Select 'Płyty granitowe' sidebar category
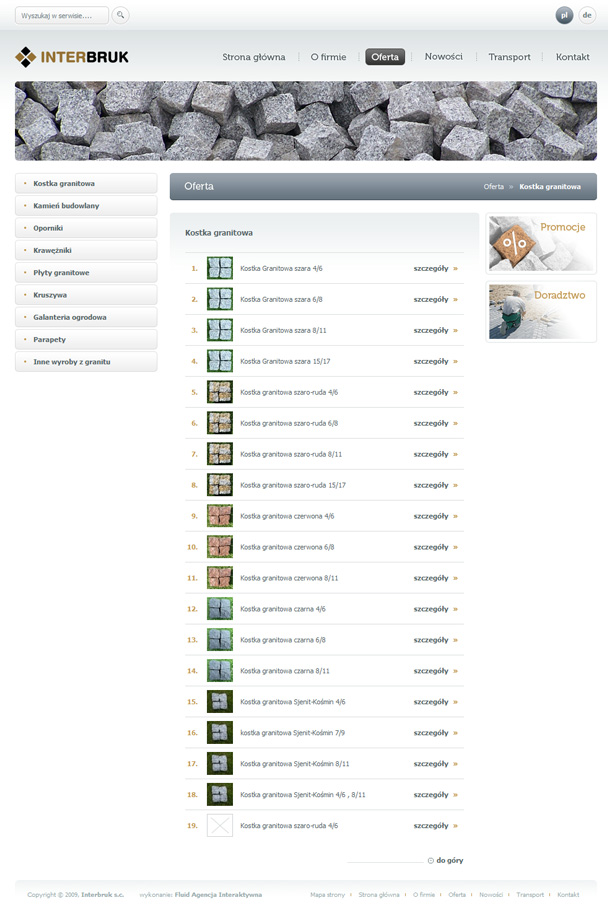Image resolution: width=608 pixels, height=924 pixels. pos(61,273)
